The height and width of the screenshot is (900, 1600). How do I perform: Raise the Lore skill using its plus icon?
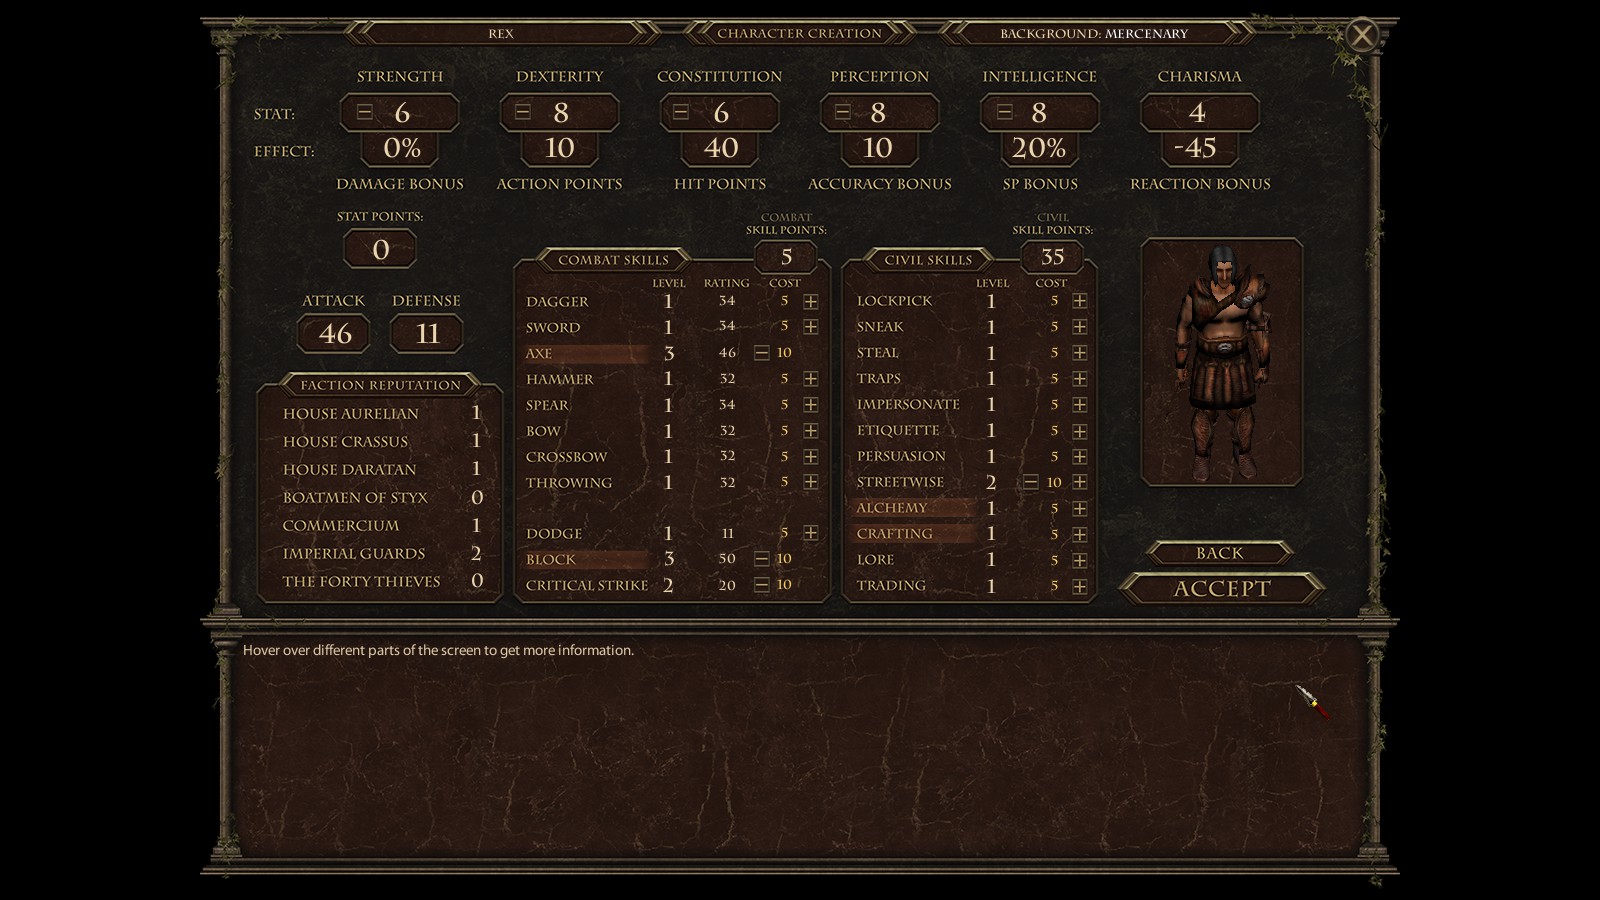[x=1080, y=560]
